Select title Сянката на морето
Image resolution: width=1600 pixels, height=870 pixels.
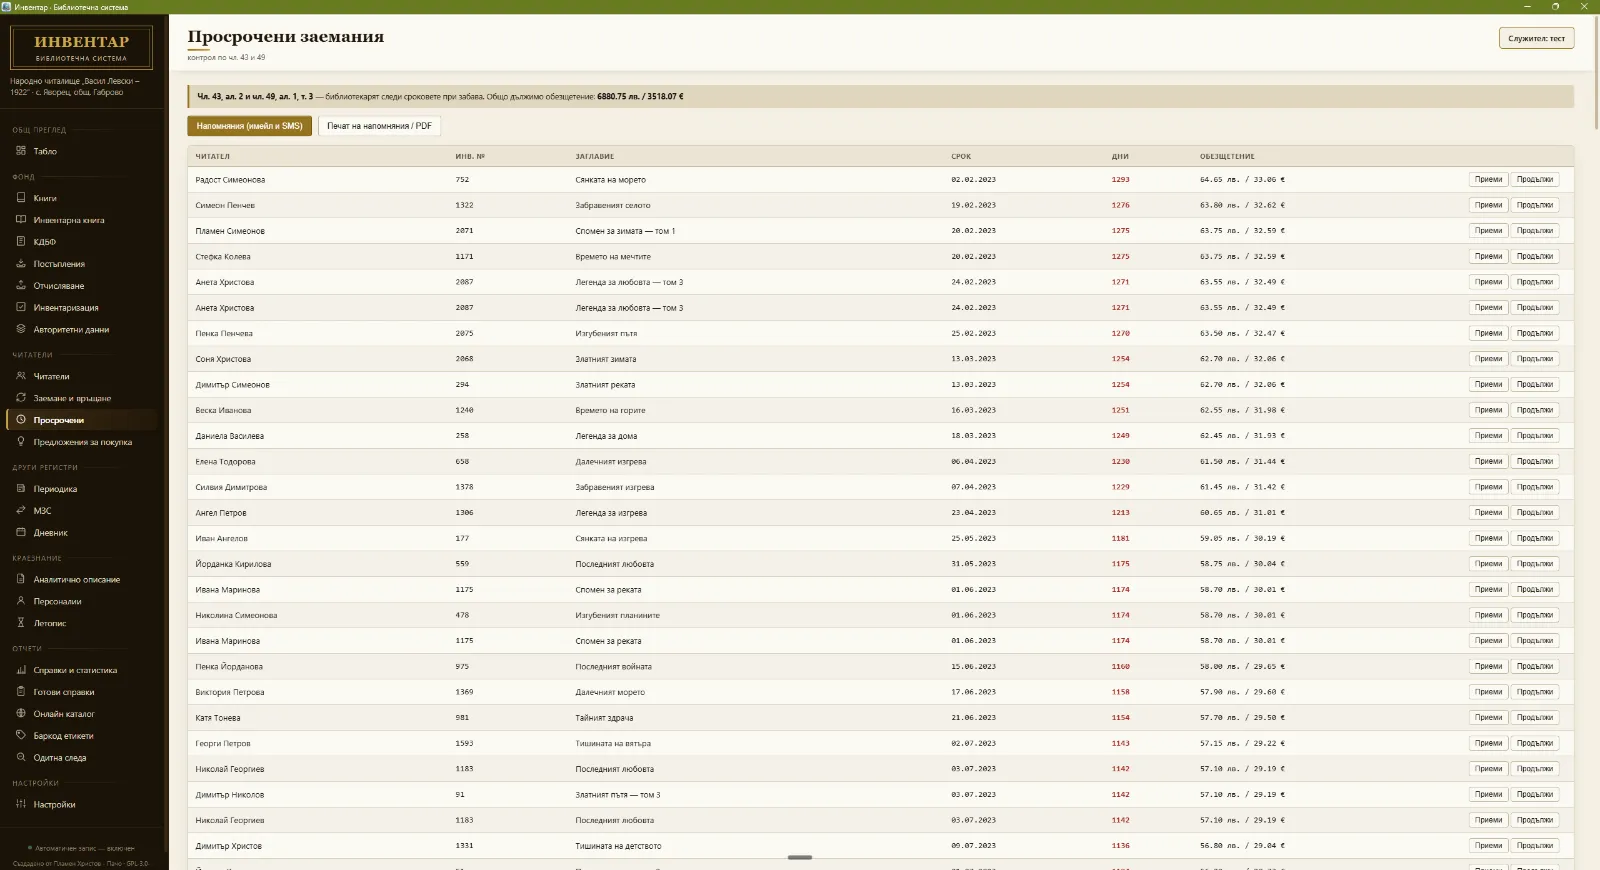coord(610,180)
